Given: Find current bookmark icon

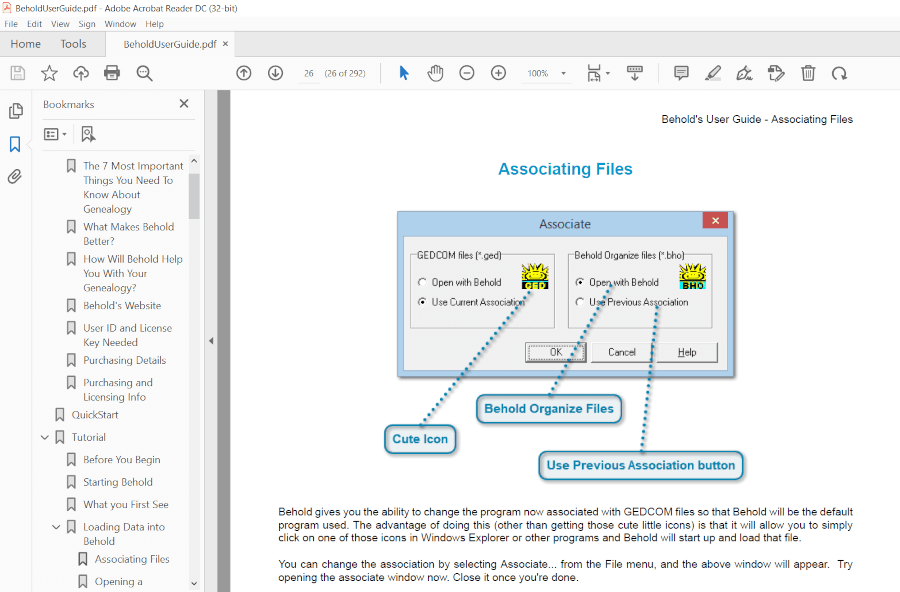Looking at the screenshot, I should click(88, 134).
